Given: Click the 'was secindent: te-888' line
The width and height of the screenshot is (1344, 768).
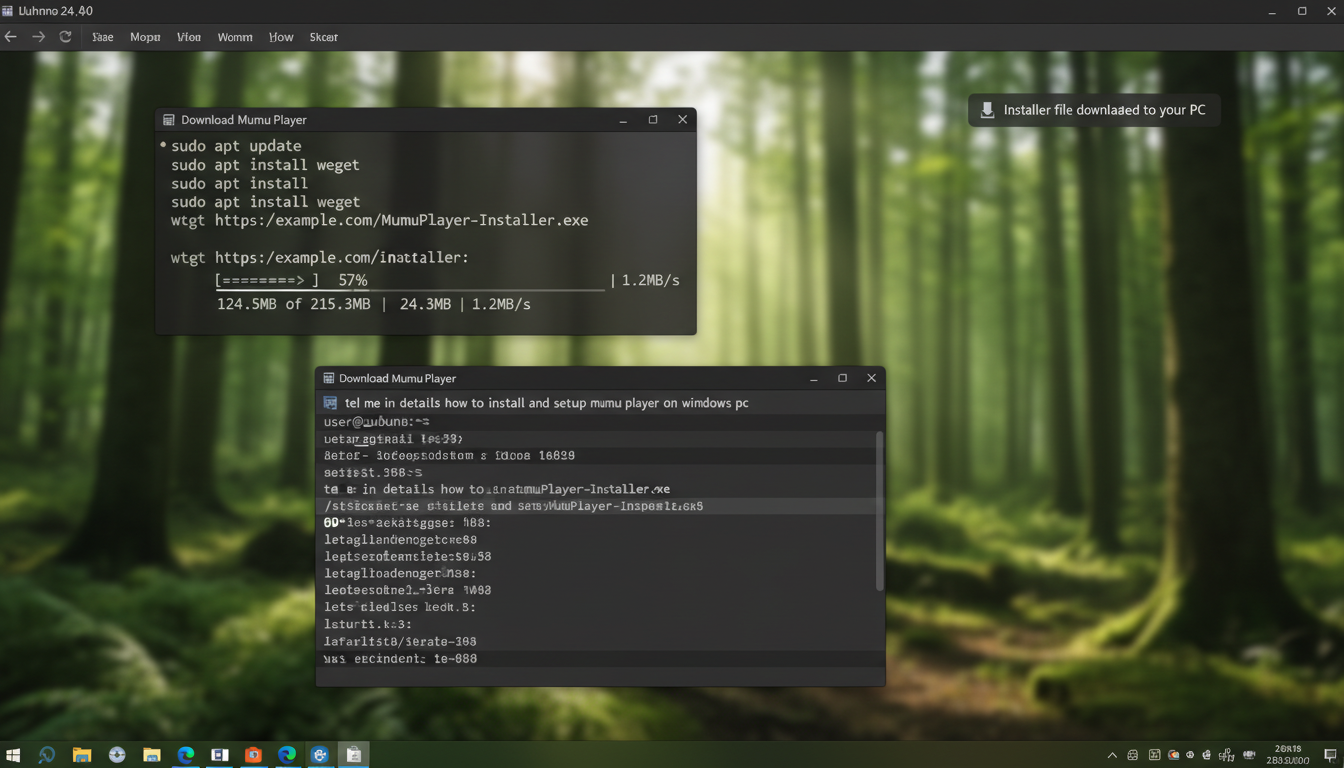Looking at the screenshot, I should (x=400, y=659).
